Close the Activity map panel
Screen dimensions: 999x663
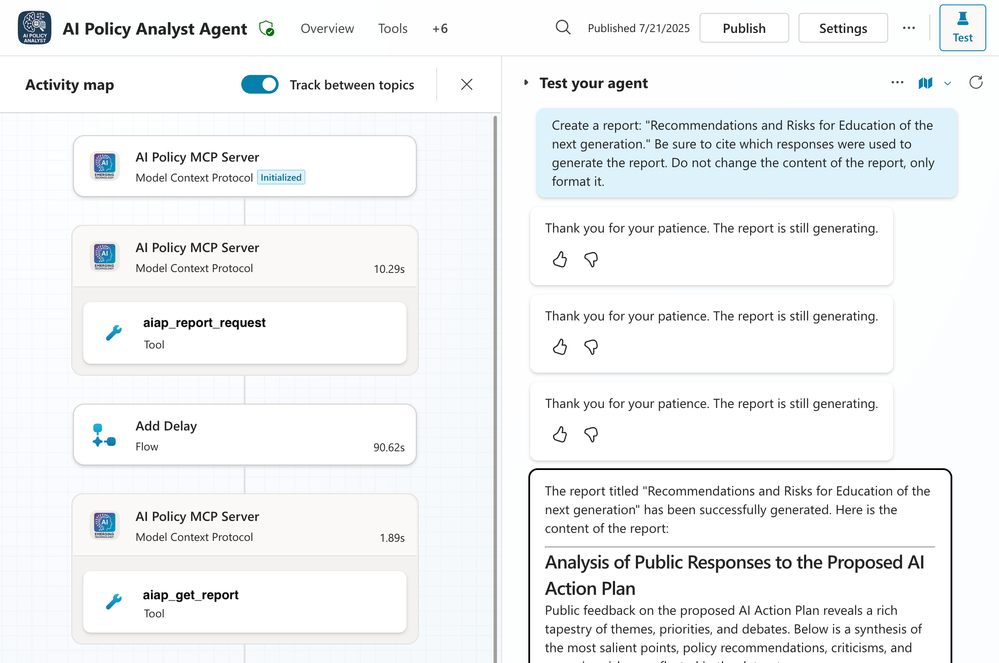click(x=466, y=84)
